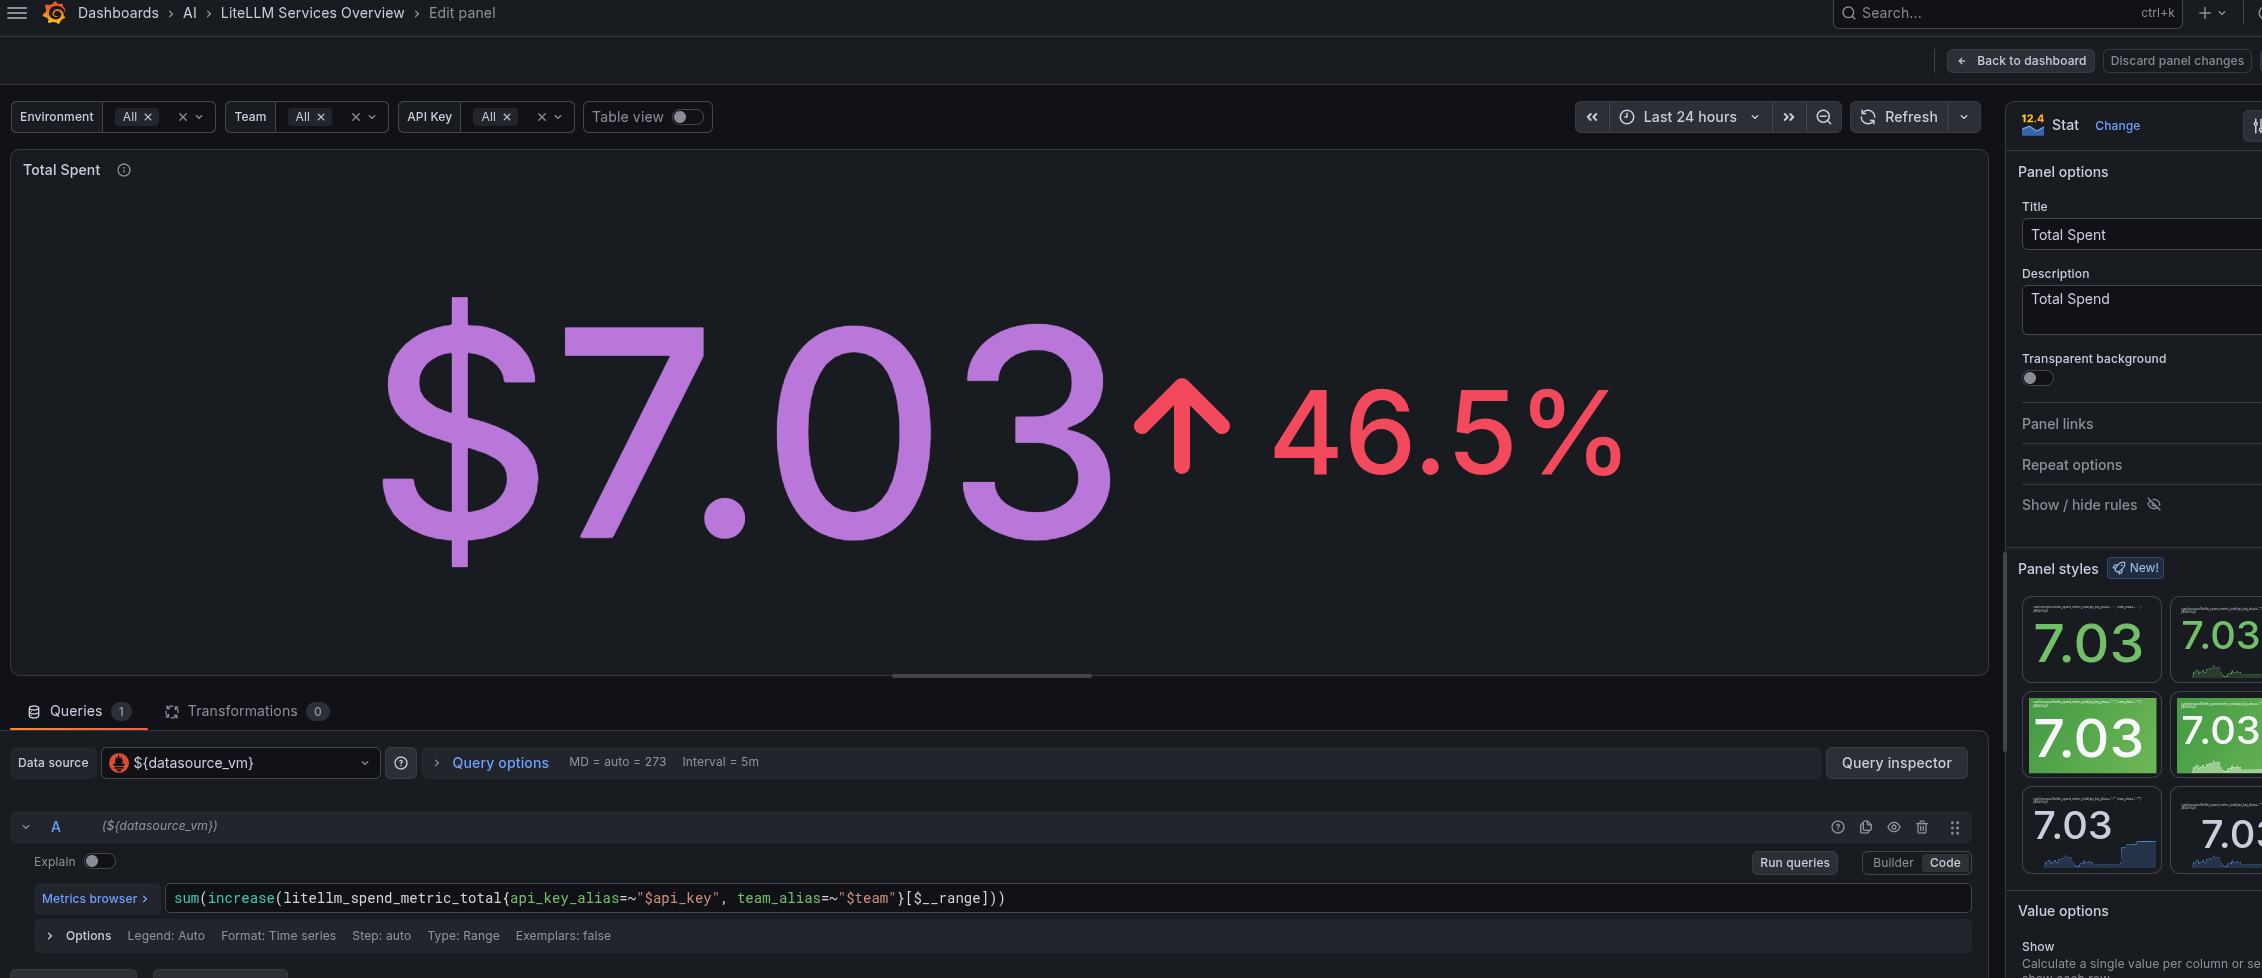
Task: Switch query editor to Code mode
Action: (1945, 863)
